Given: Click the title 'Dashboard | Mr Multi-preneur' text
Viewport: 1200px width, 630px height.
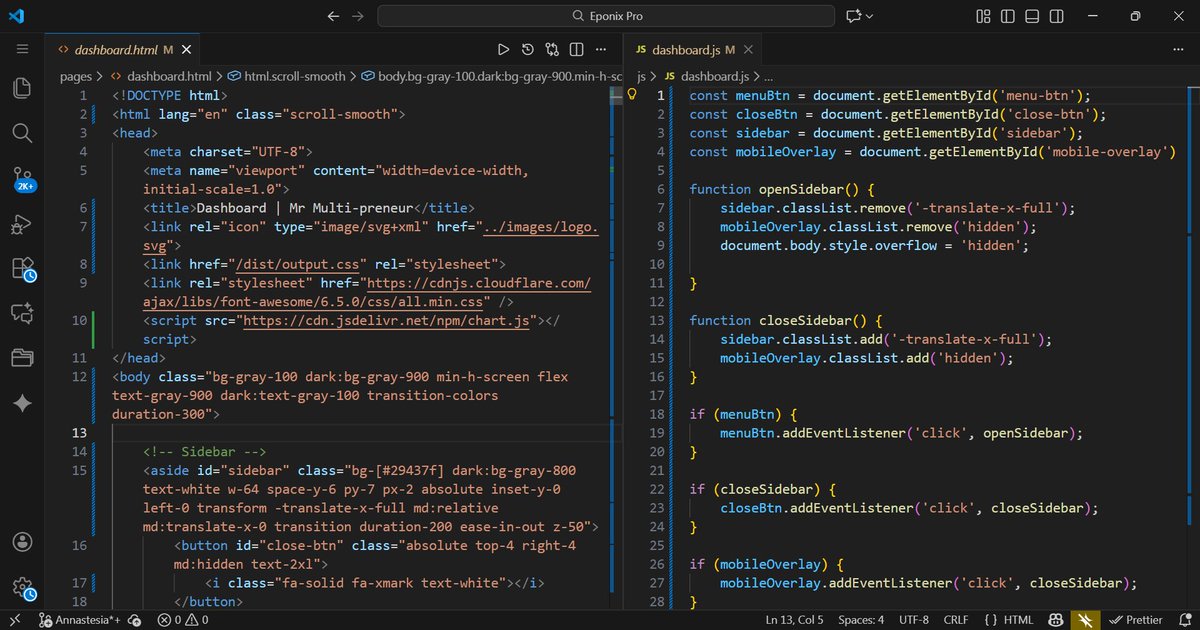Looking at the screenshot, I should pyautogui.click(x=304, y=208).
